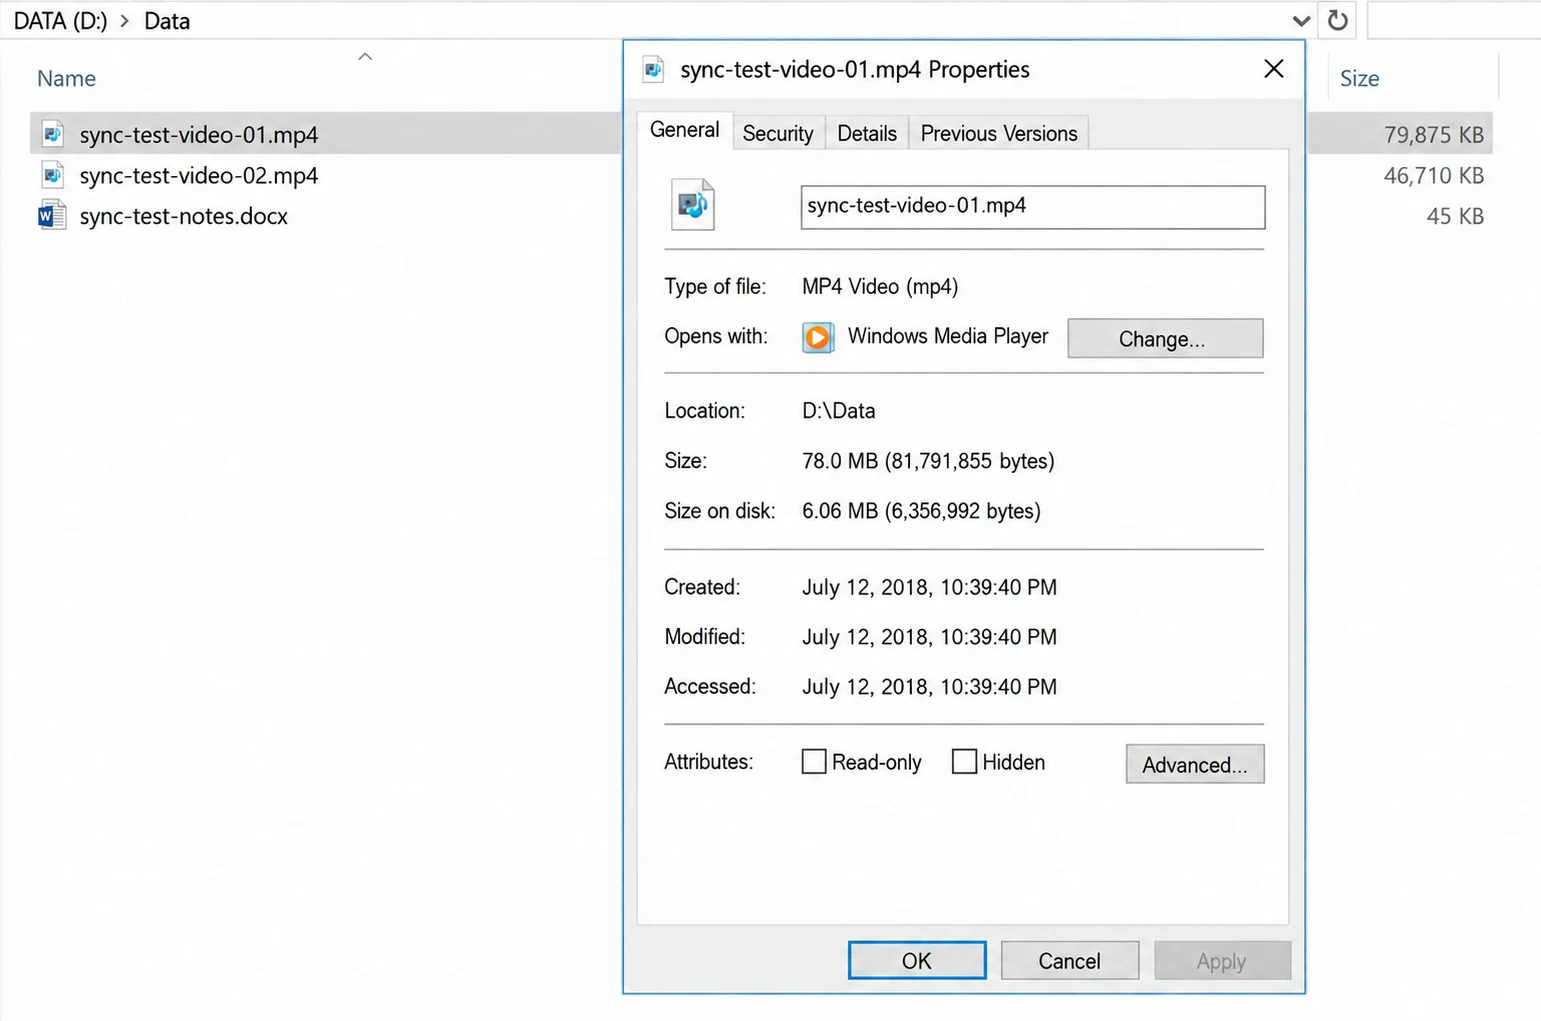Switch to the General tab
The width and height of the screenshot is (1541, 1021).
coord(684,130)
